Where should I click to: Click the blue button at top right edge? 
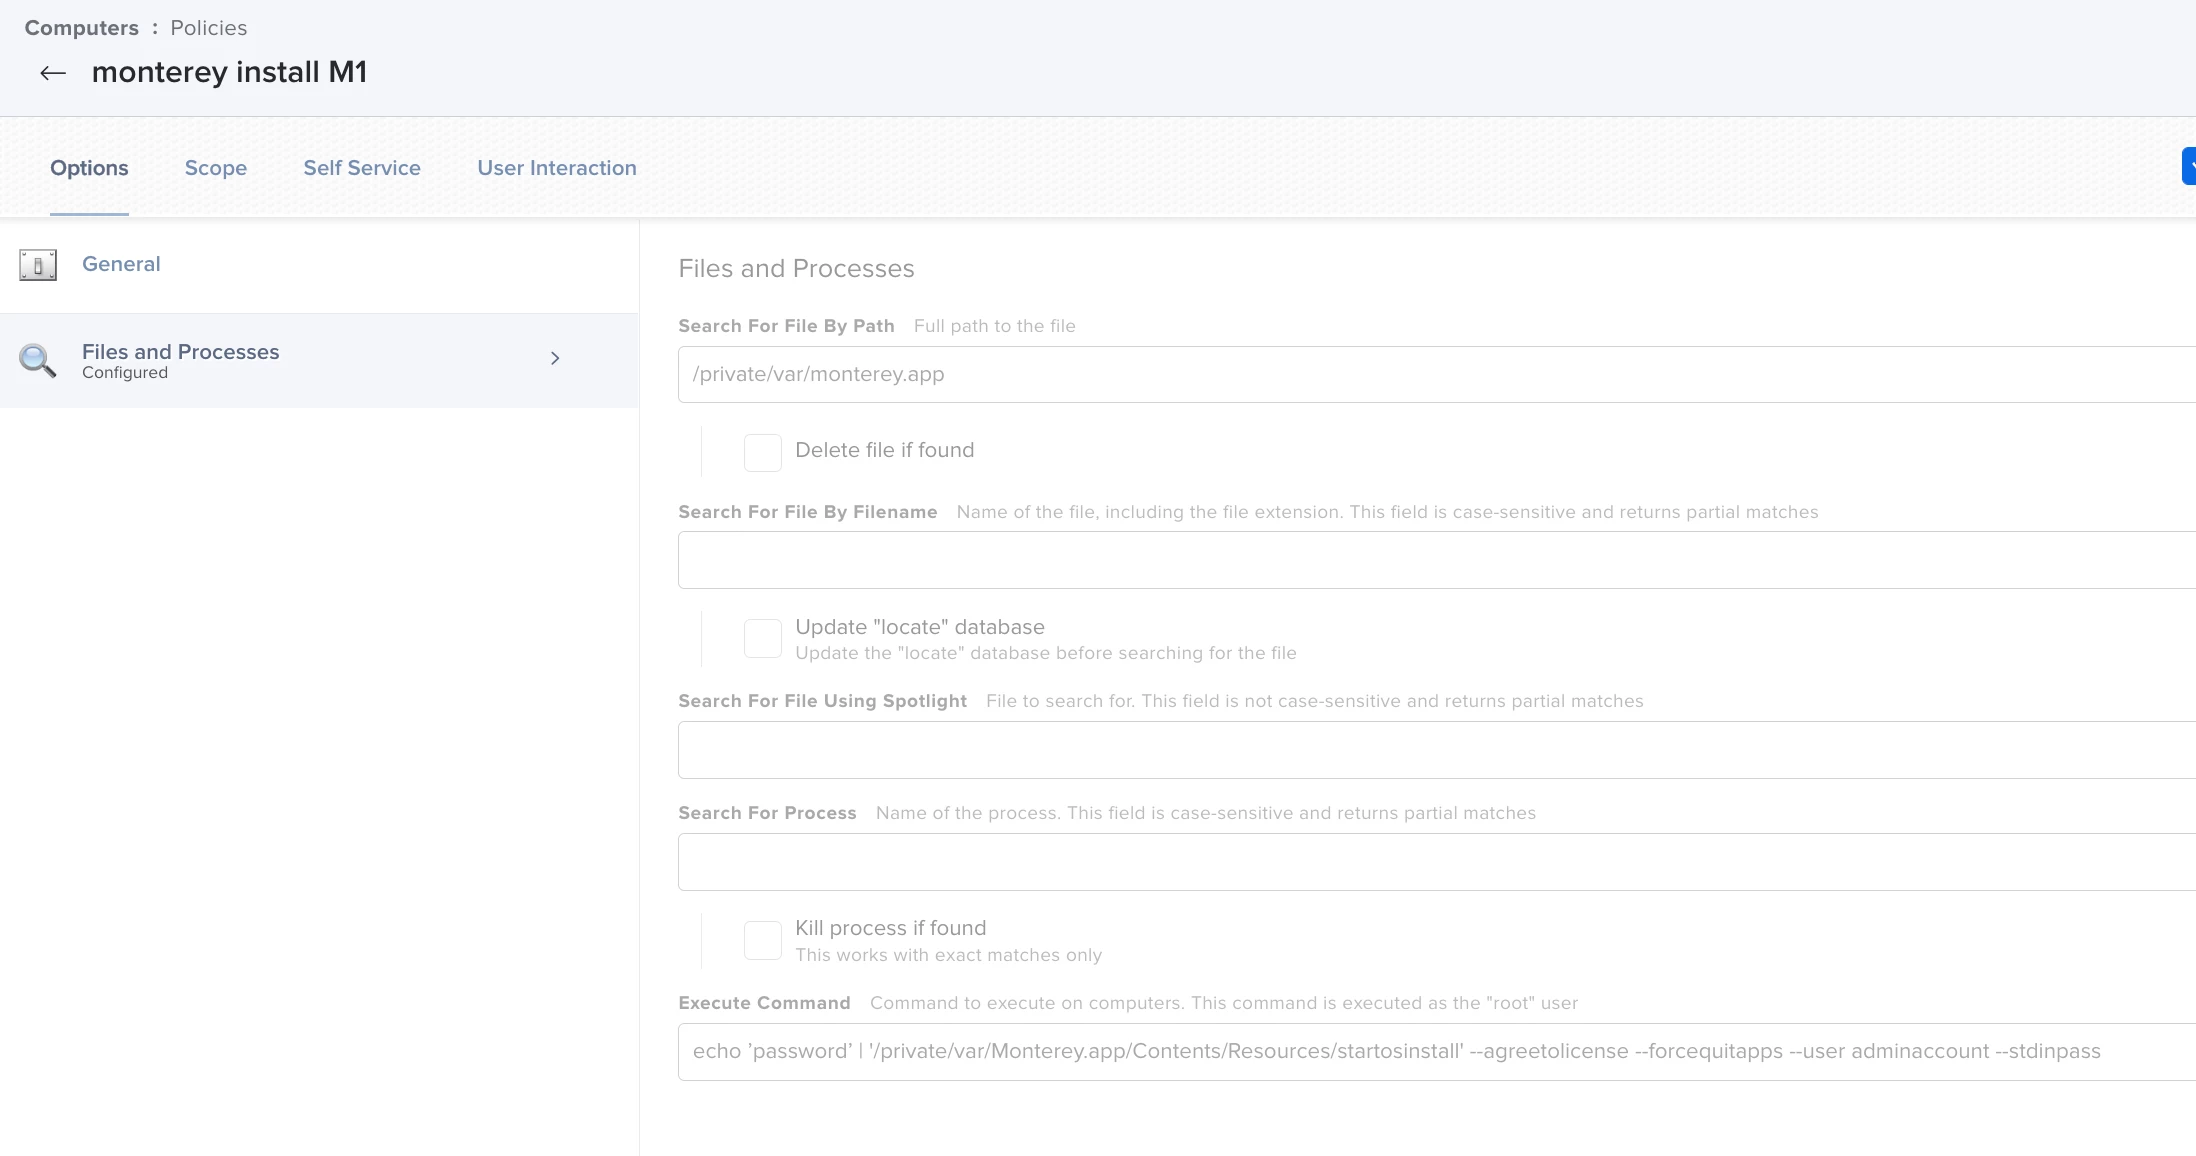tap(2189, 166)
